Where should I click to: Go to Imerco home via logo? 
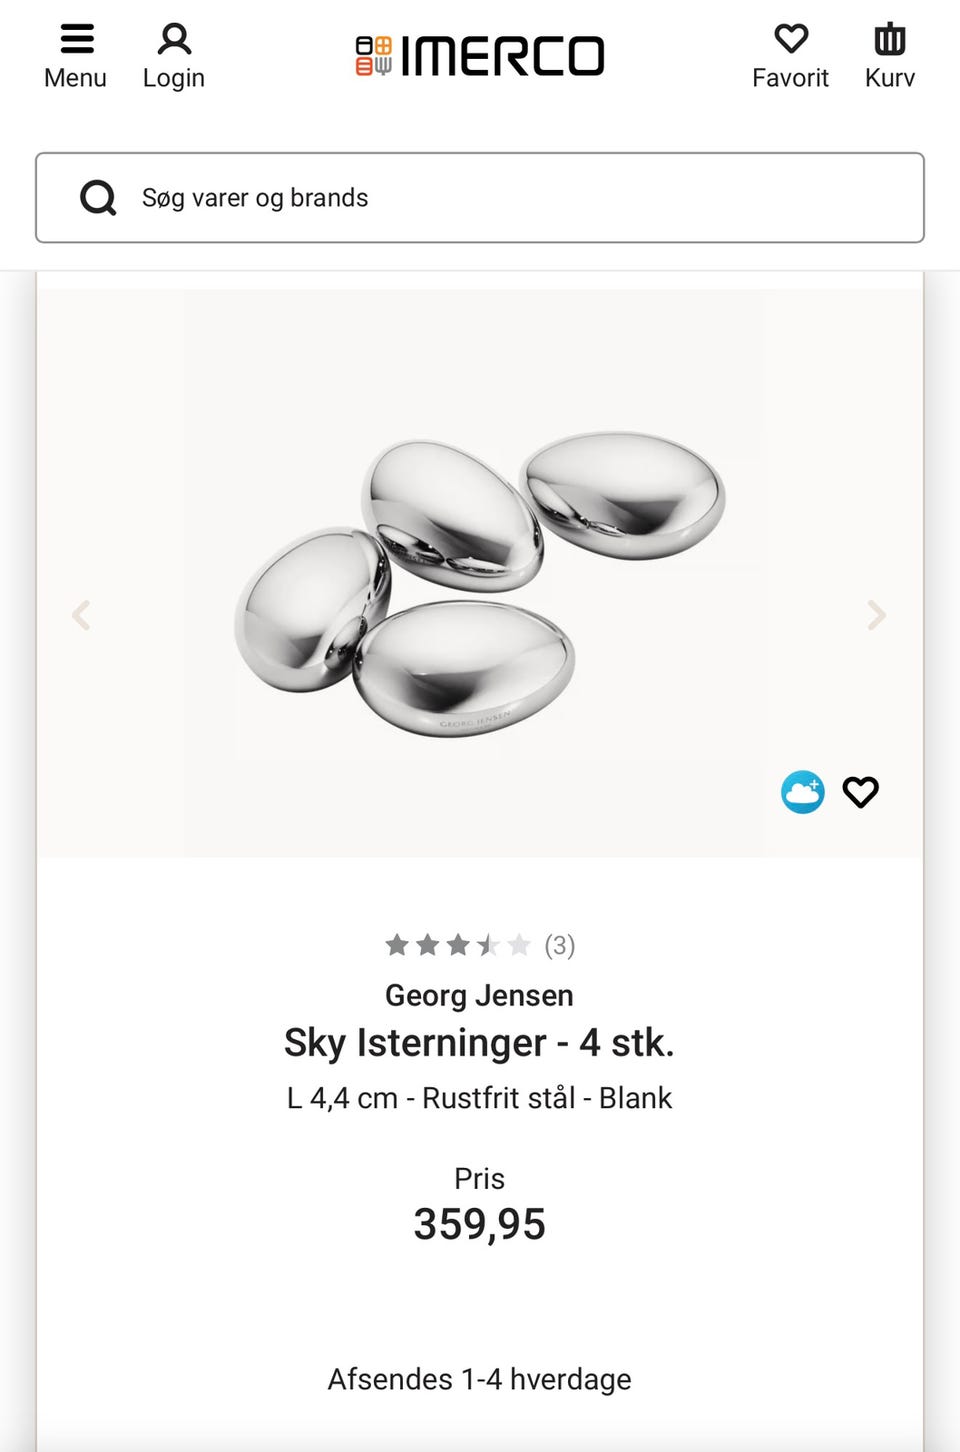click(480, 56)
